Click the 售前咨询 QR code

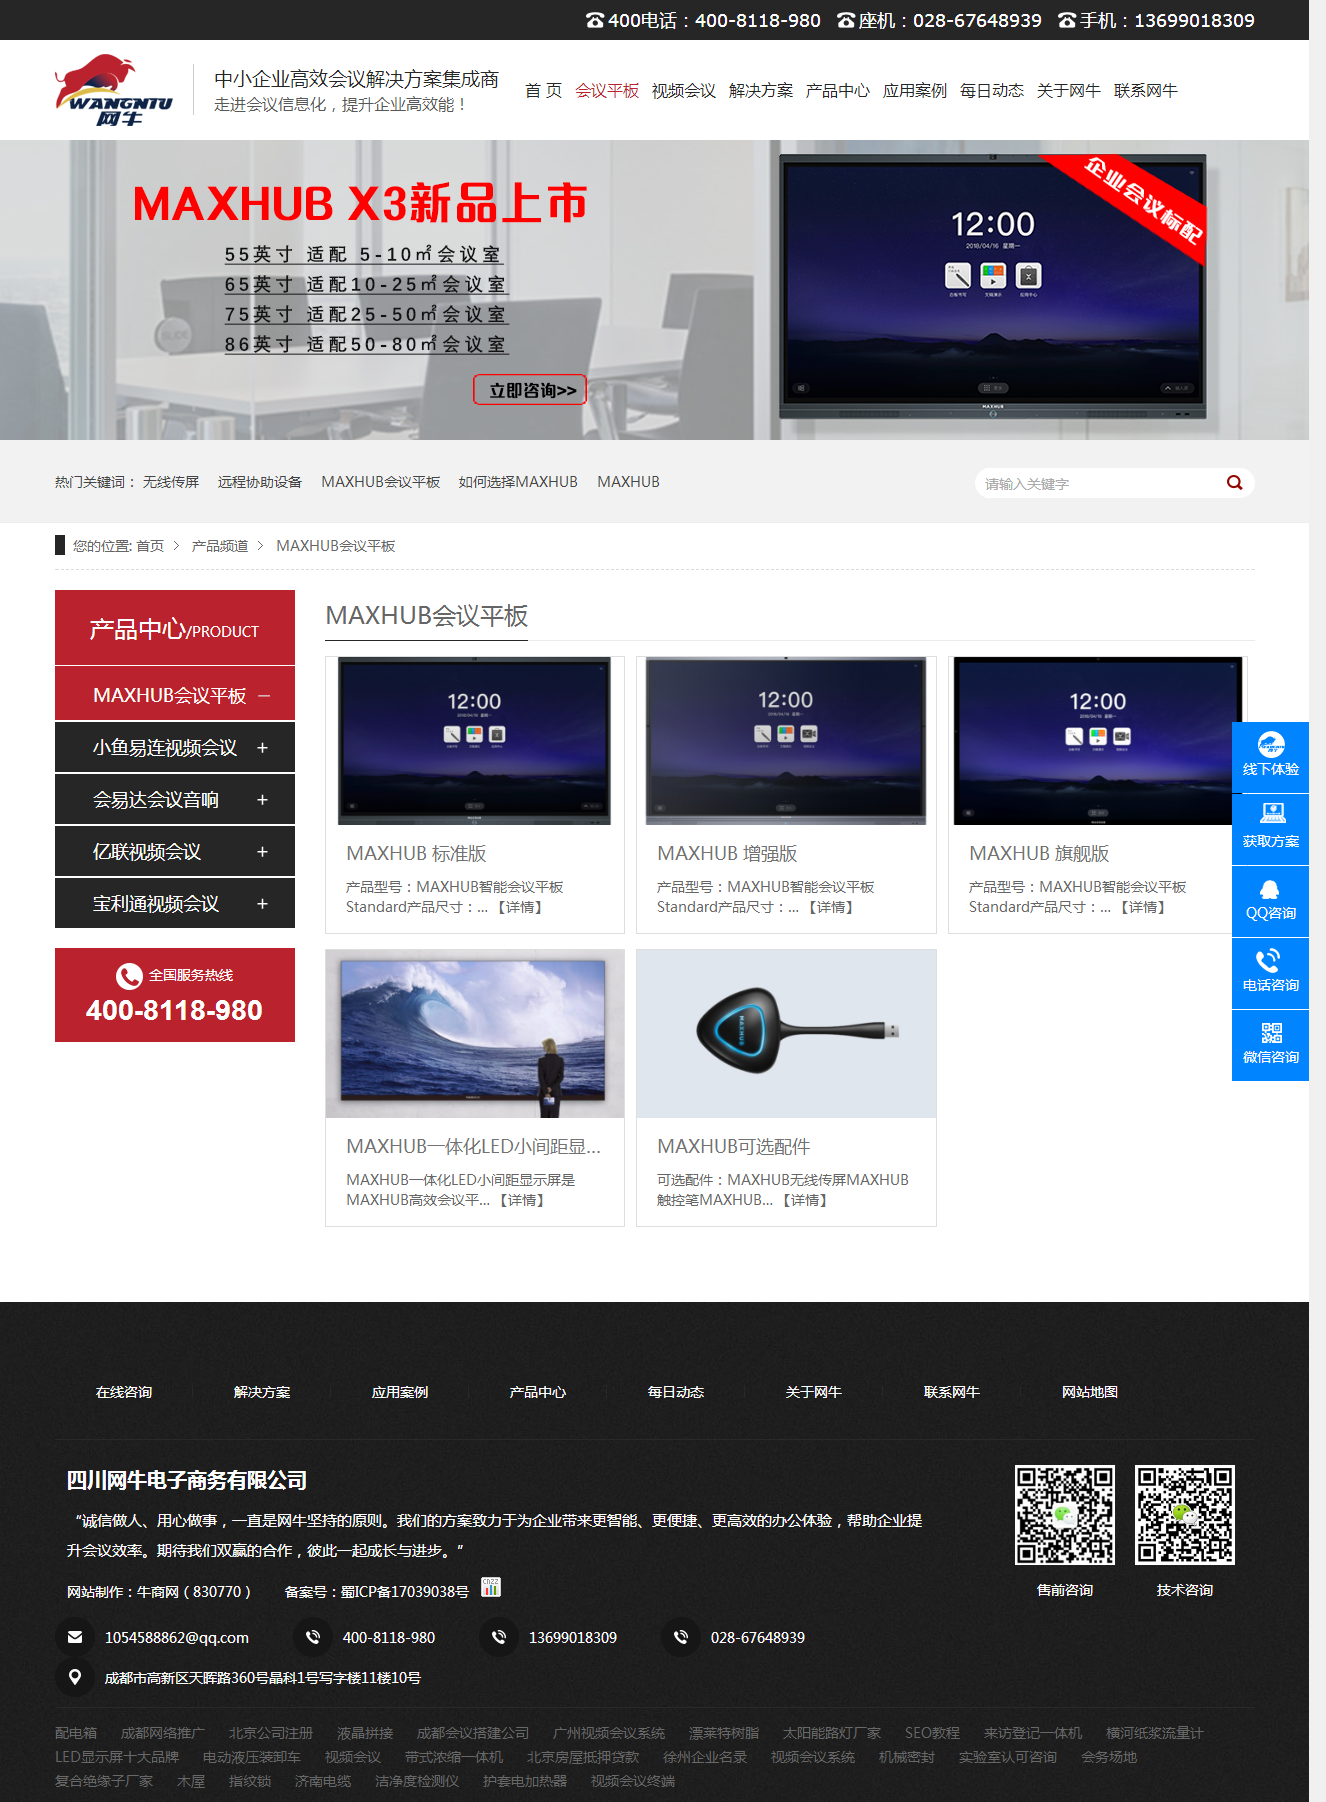point(1065,1515)
